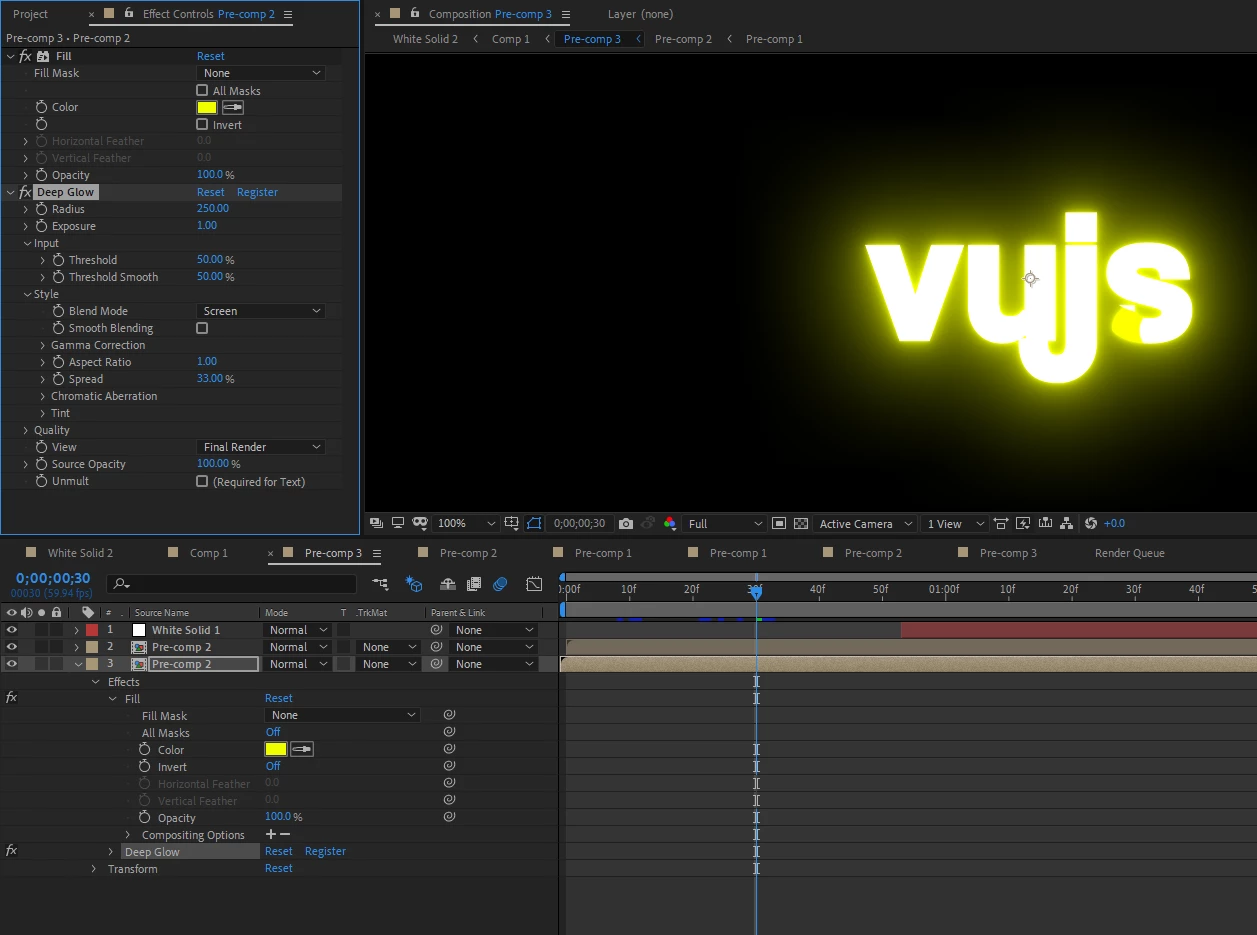Click the stopwatch next to Radius

[x=42, y=209]
